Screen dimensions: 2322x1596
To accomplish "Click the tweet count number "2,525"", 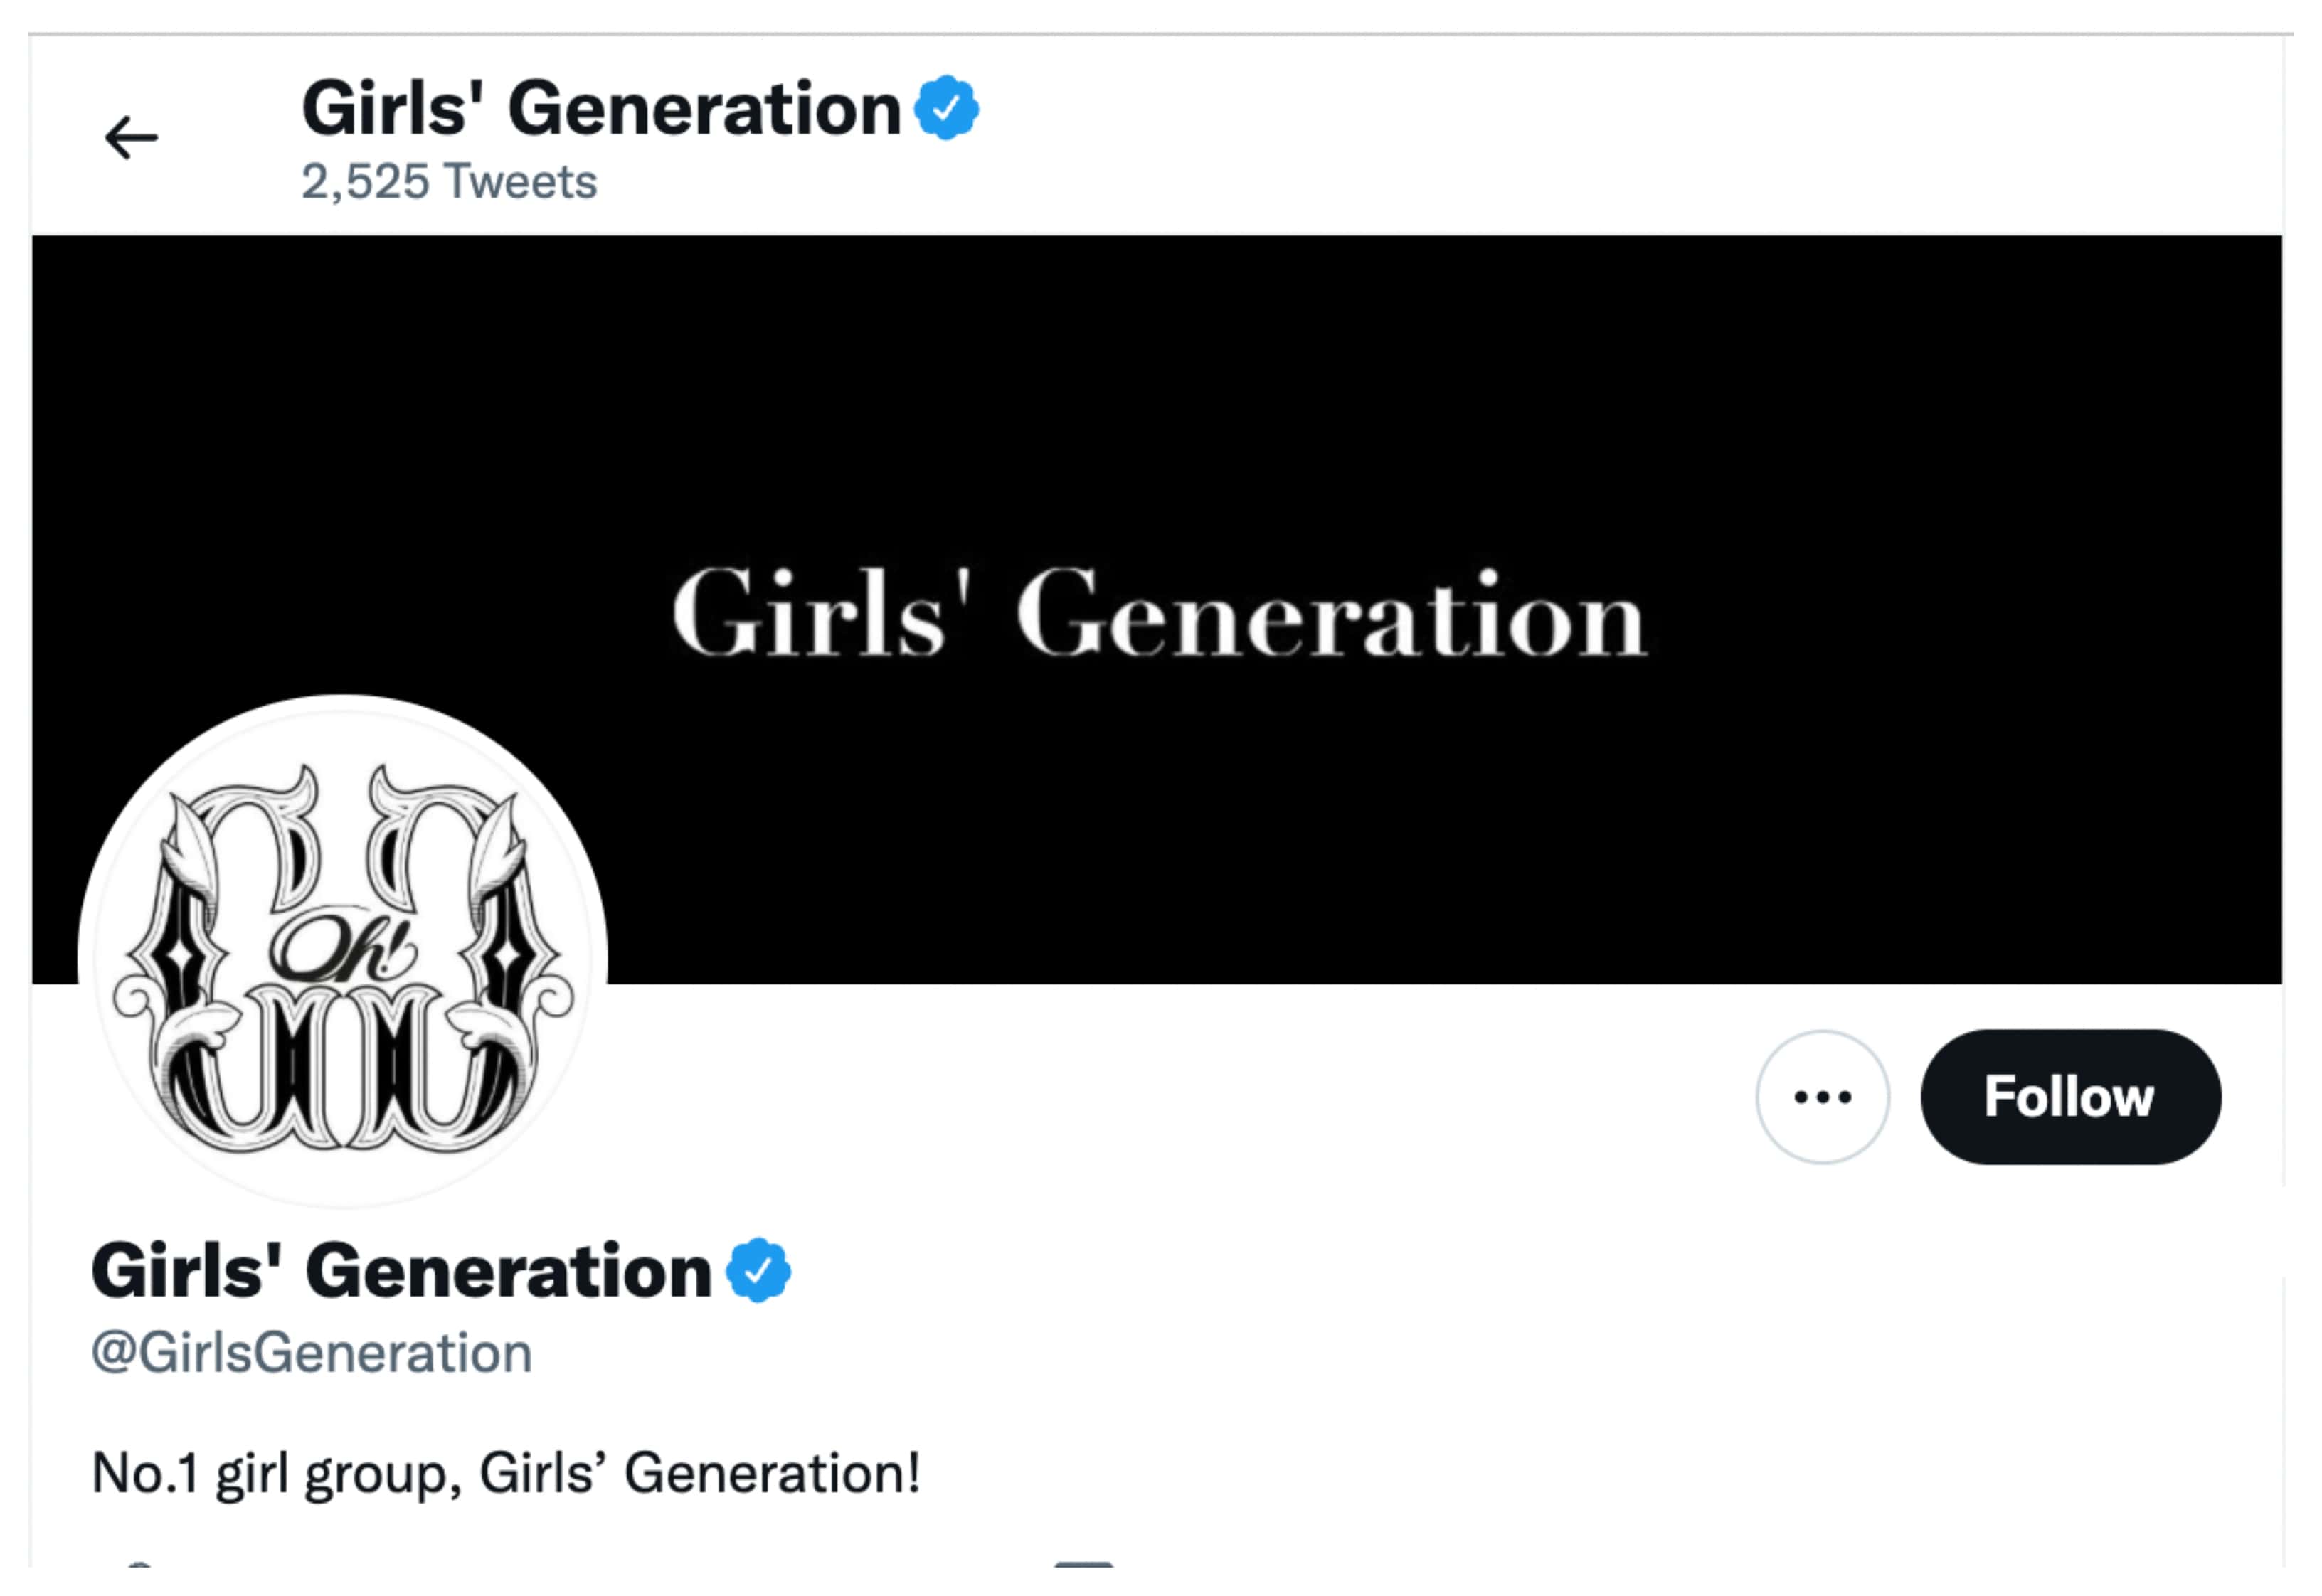I will click(365, 182).
